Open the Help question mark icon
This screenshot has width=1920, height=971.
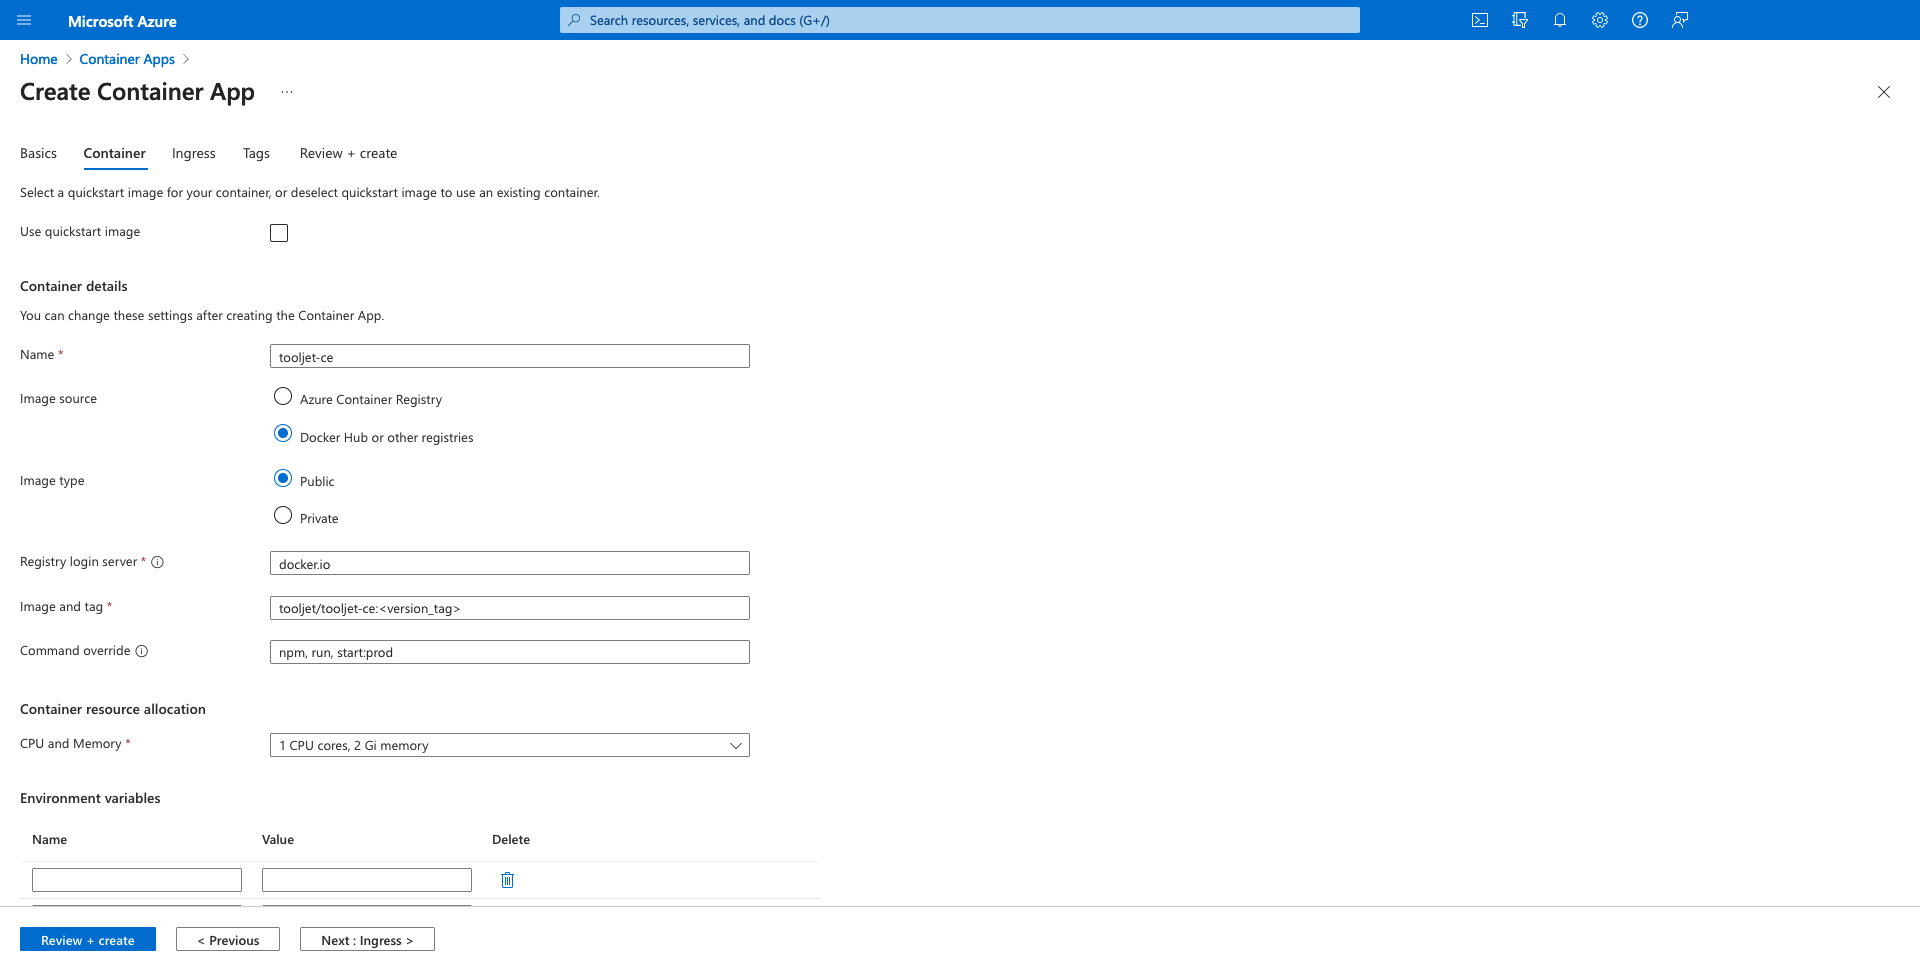(1640, 20)
